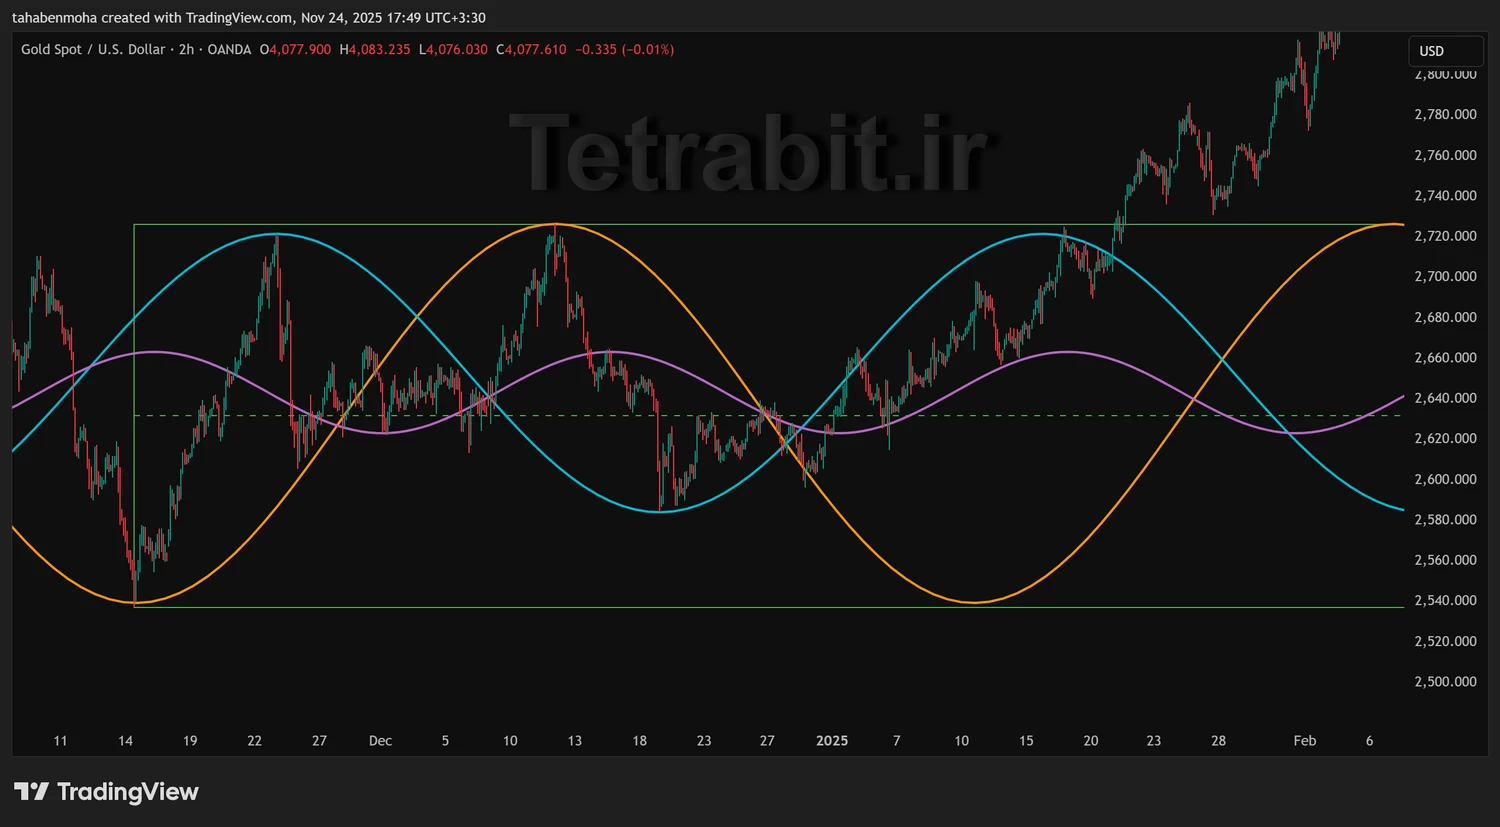Click the Dec label on the time axis
The height and width of the screenshot is (827, 1500).
pyautogui.click(x=380, y=741)
